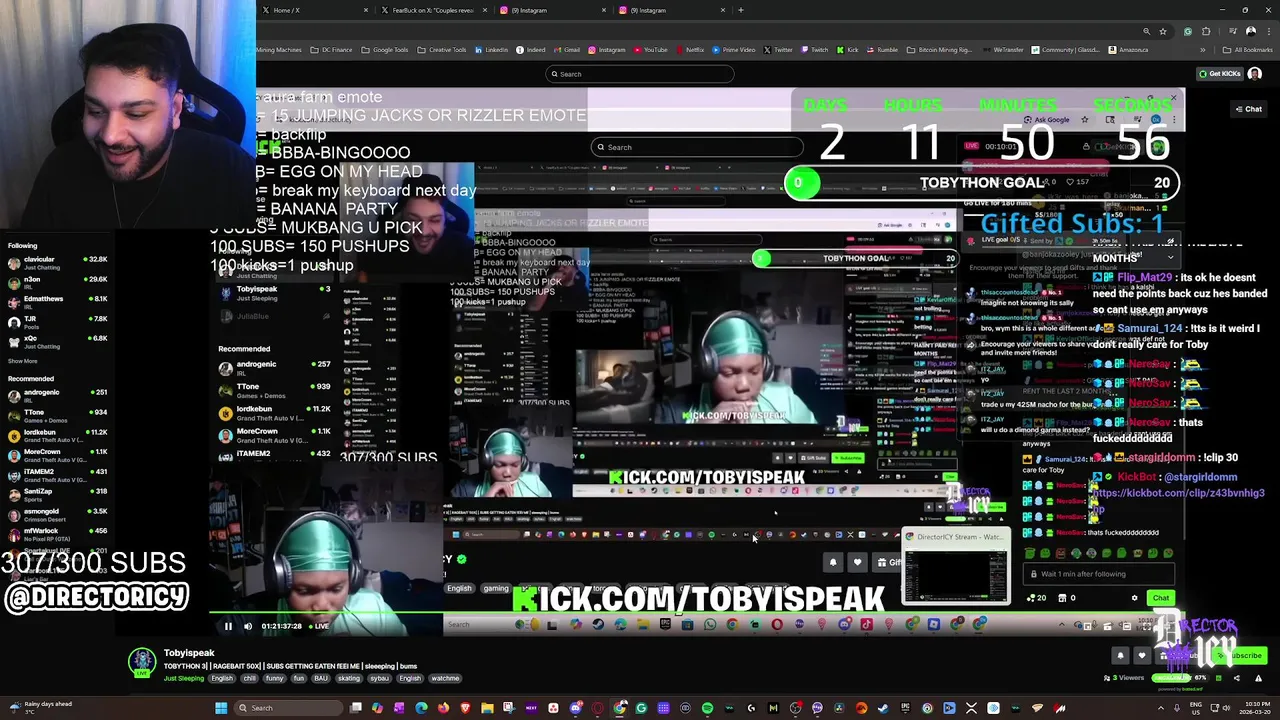The image size is (1280, 720).
Task: Open the Prime Video bookmark
Action: click(734, 50)
